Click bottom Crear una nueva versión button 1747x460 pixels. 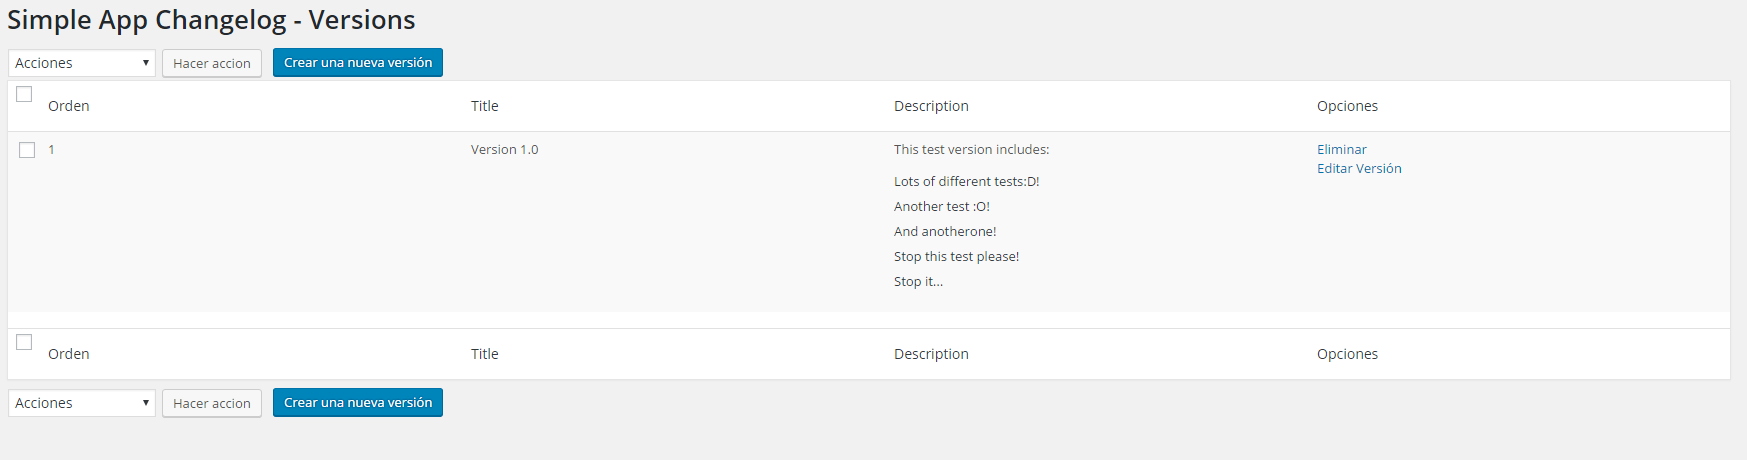click(x=358, y=402)
